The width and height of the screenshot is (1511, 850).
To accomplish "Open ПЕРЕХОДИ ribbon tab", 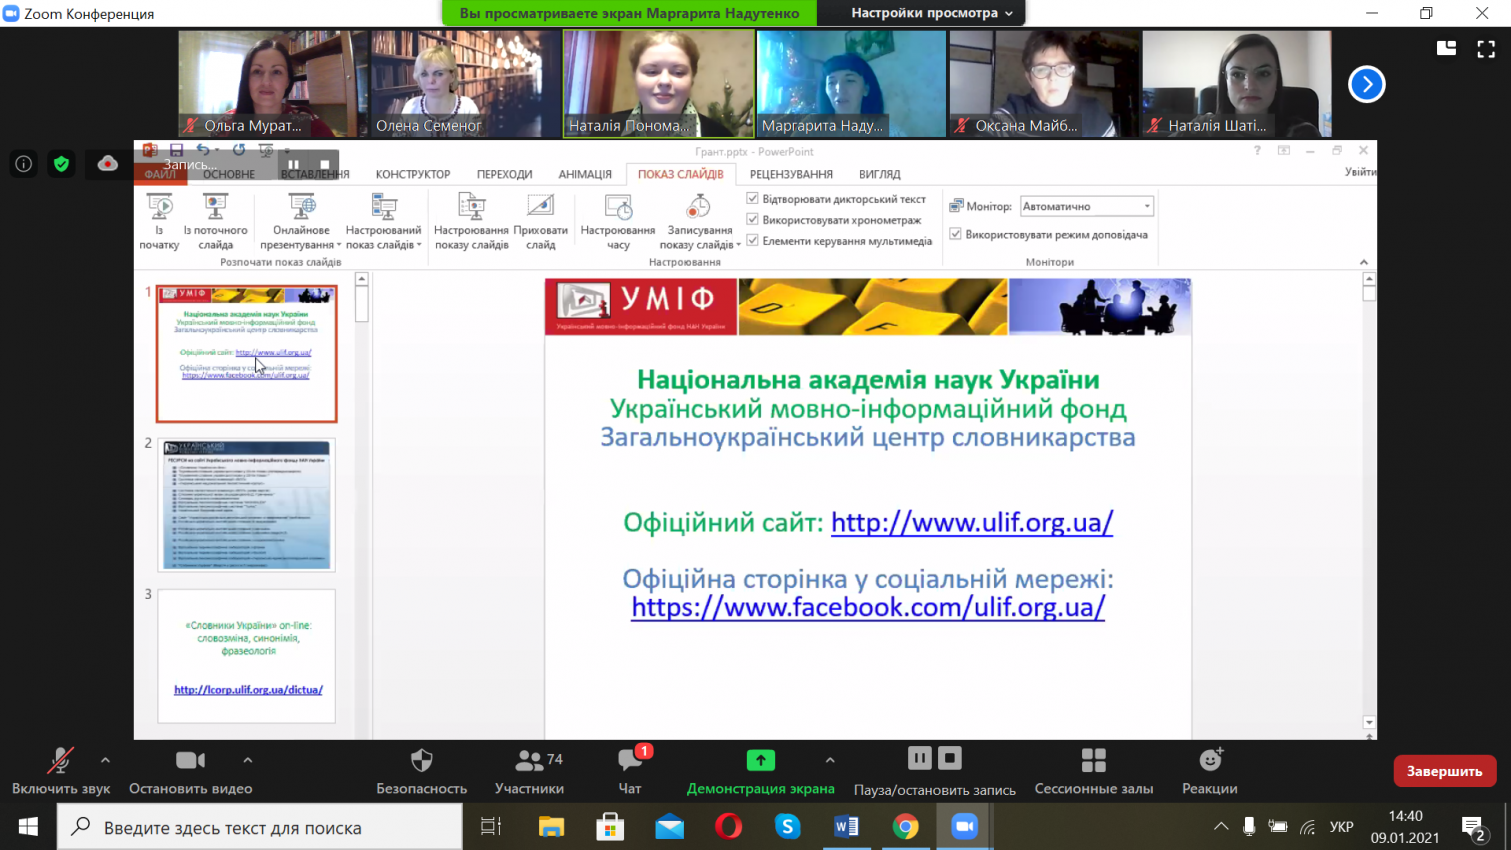I will 504,174.
